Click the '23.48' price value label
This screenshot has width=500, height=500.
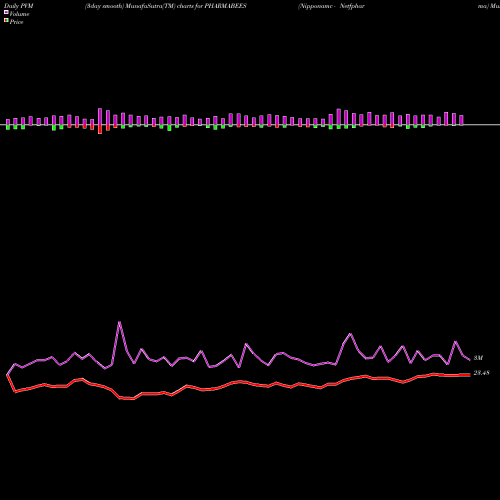click(481, 373)
